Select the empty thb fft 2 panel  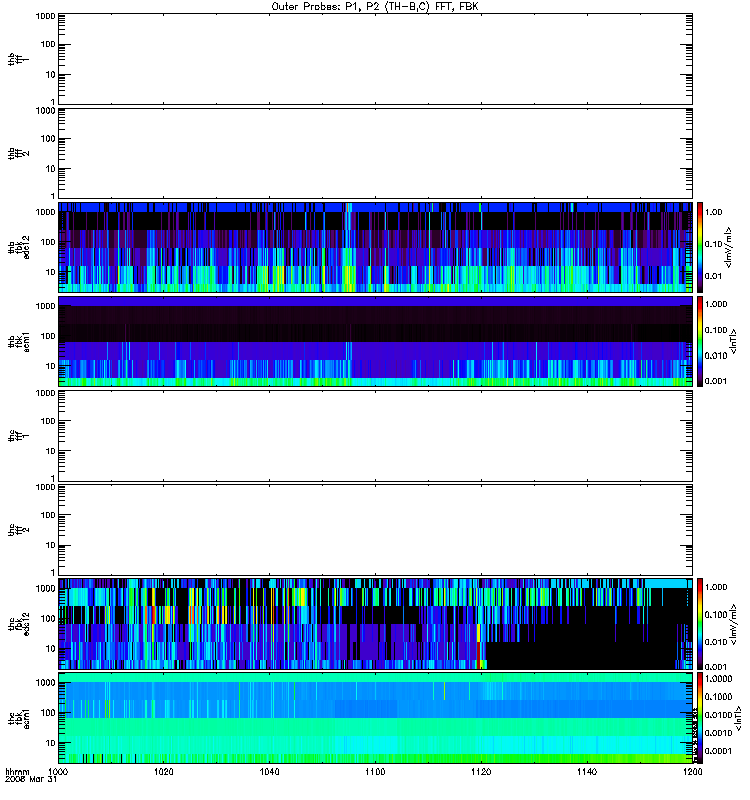[x=375, y=152]
